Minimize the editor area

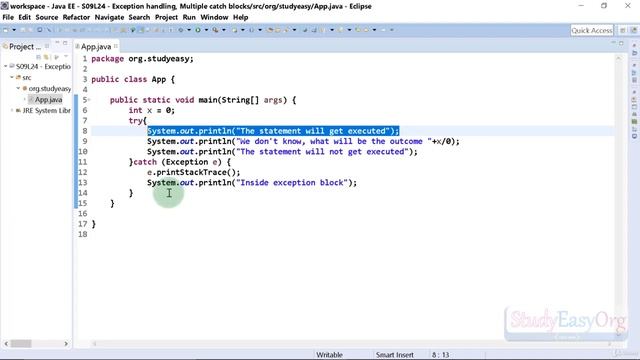coord(613,43)
